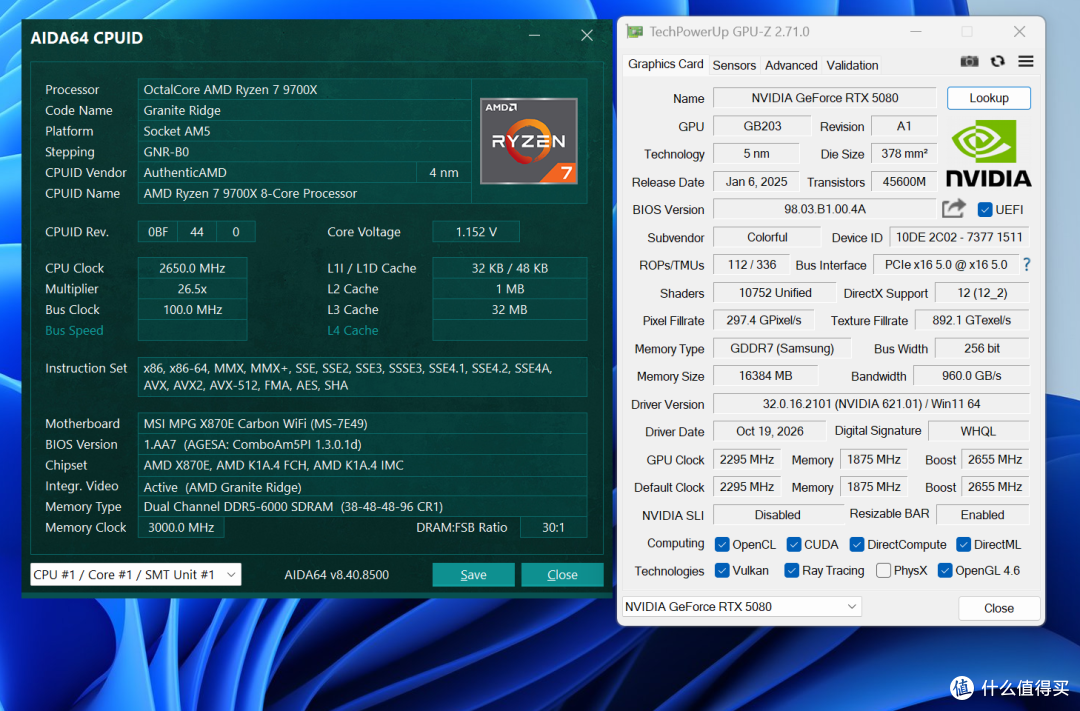This screenshot has width=1080, height=711.
Task: Click the Bandwidth 960.0 GB/s field
Action: click(x=971, y=376)
